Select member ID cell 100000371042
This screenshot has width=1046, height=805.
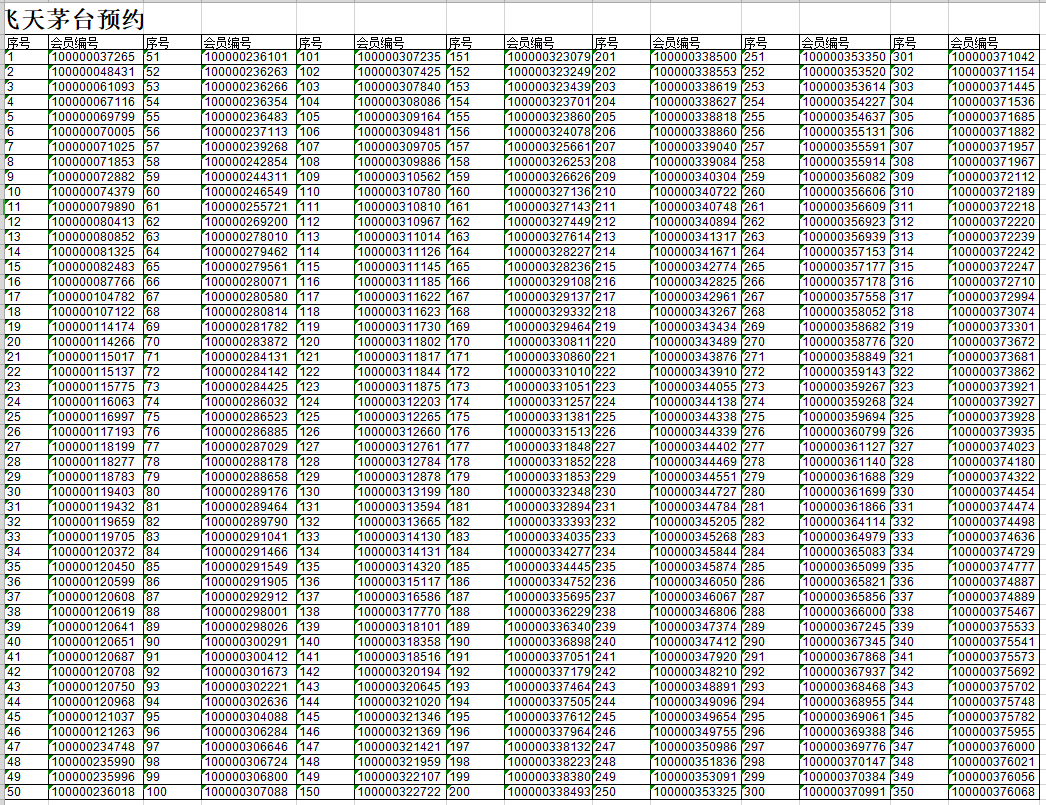coord(993,57)
